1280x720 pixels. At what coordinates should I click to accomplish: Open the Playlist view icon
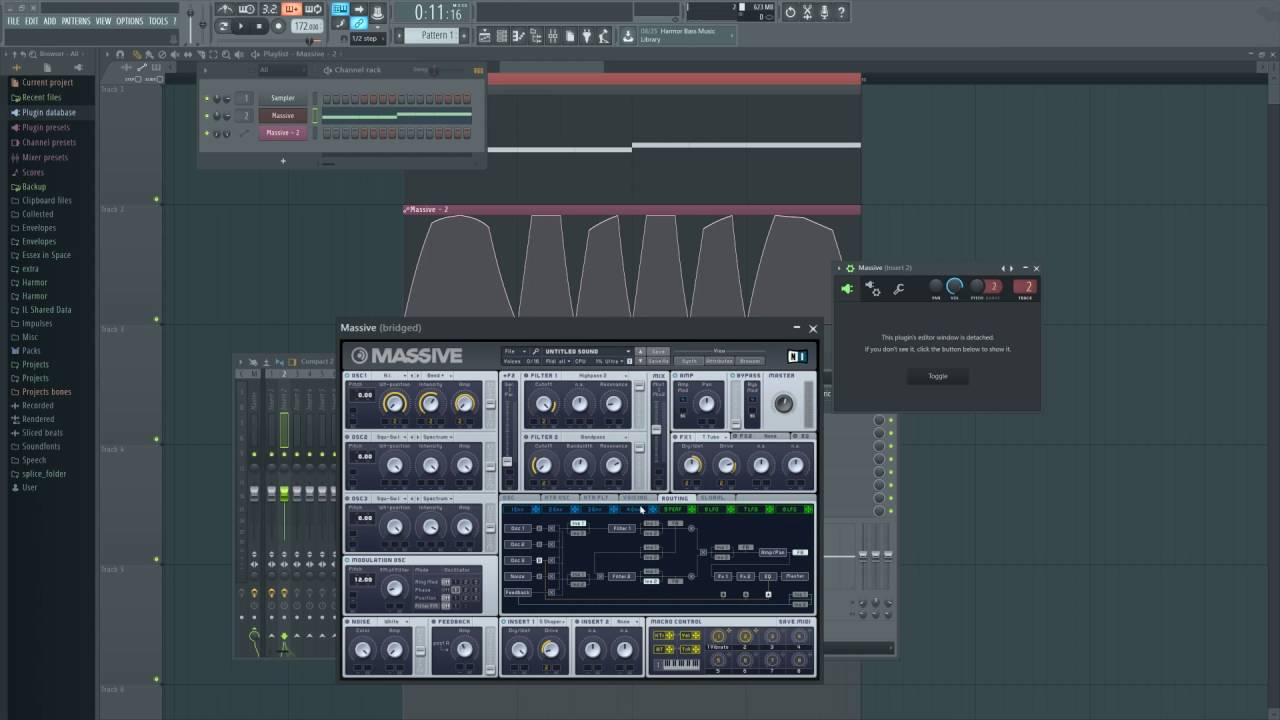(485, 36)
